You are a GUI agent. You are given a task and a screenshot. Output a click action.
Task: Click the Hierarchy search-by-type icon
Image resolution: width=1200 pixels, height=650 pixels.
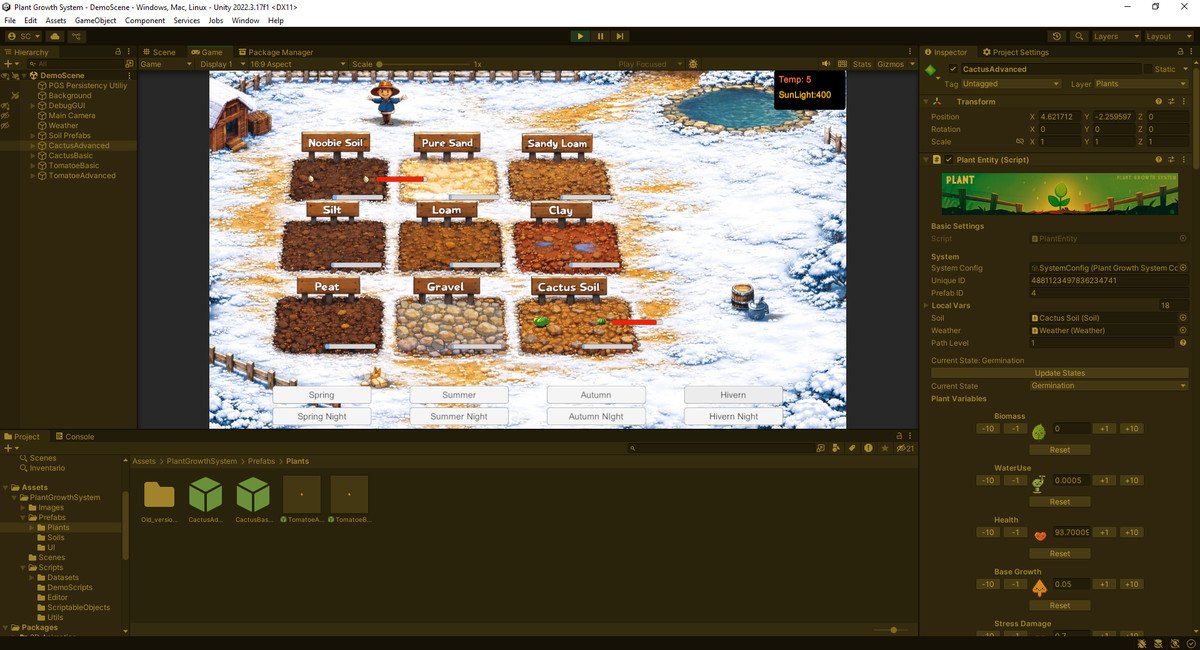pyautogui.click(x=129, y=64)
